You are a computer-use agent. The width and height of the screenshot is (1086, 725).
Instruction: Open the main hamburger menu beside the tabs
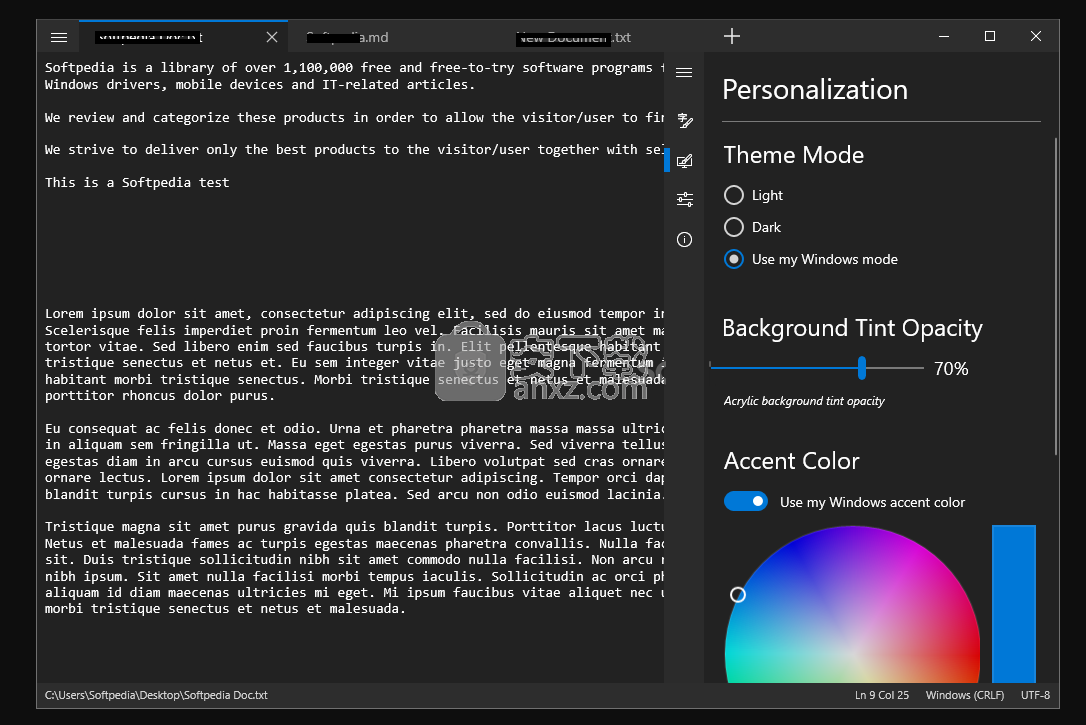[x=59, y=37]
